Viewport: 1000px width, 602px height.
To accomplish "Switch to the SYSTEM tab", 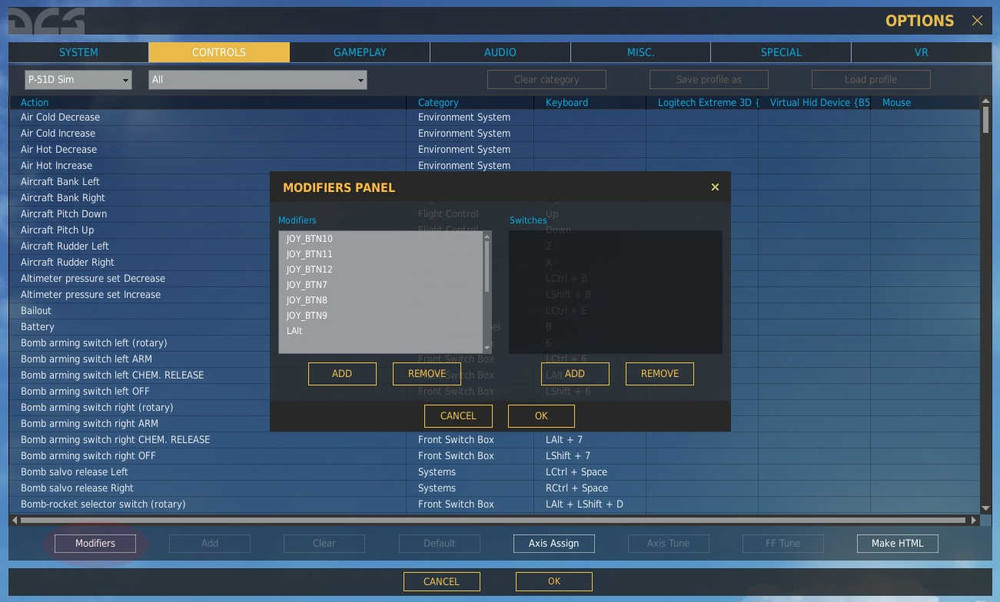I will (x=78, y=52).
